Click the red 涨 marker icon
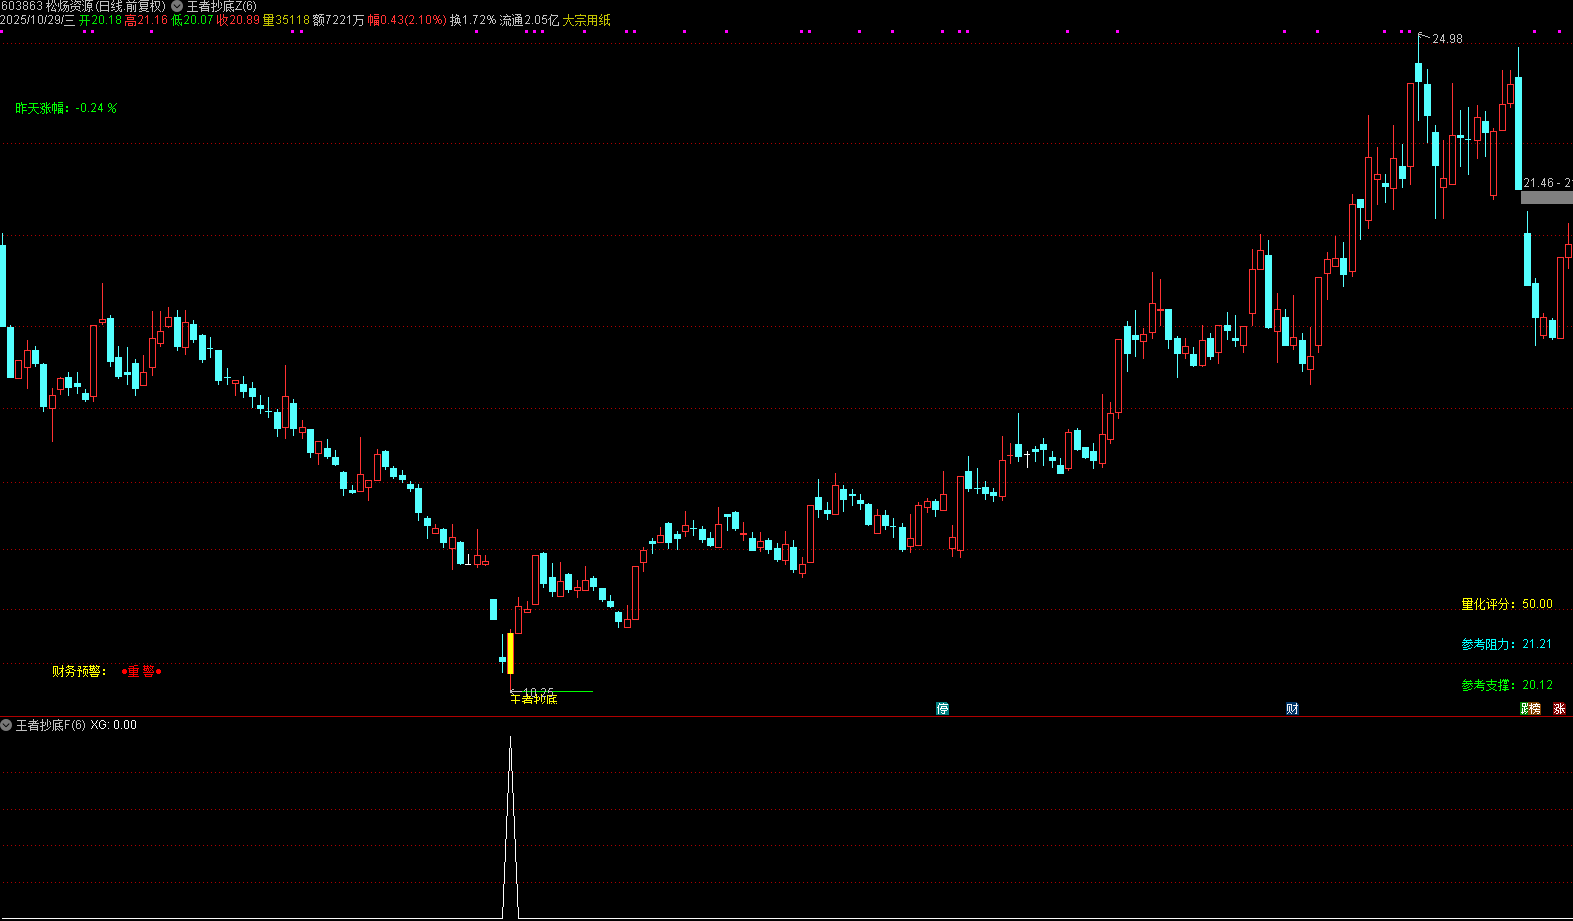The image size is (1573, 921). tap(1559, 708)
